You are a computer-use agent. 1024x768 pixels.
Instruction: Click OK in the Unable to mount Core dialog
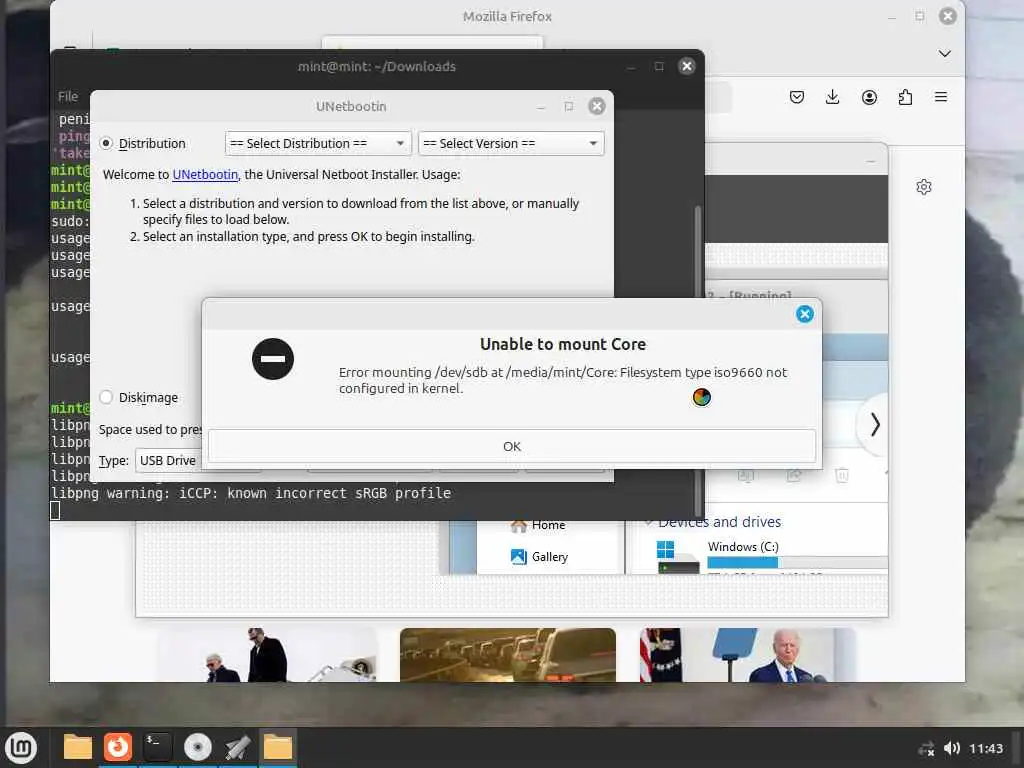tap(511, 446)
